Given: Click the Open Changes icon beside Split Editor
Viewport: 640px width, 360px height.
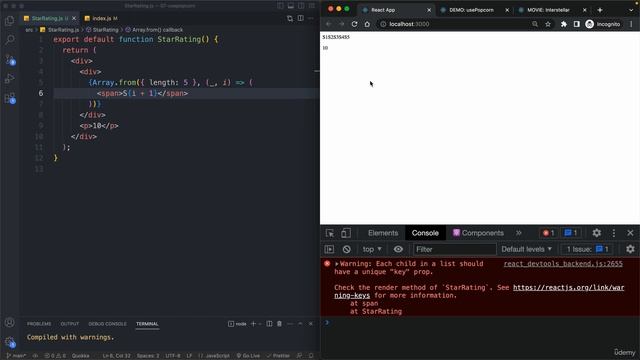Looking at the screenshot, I should click(x=290, y=18).
